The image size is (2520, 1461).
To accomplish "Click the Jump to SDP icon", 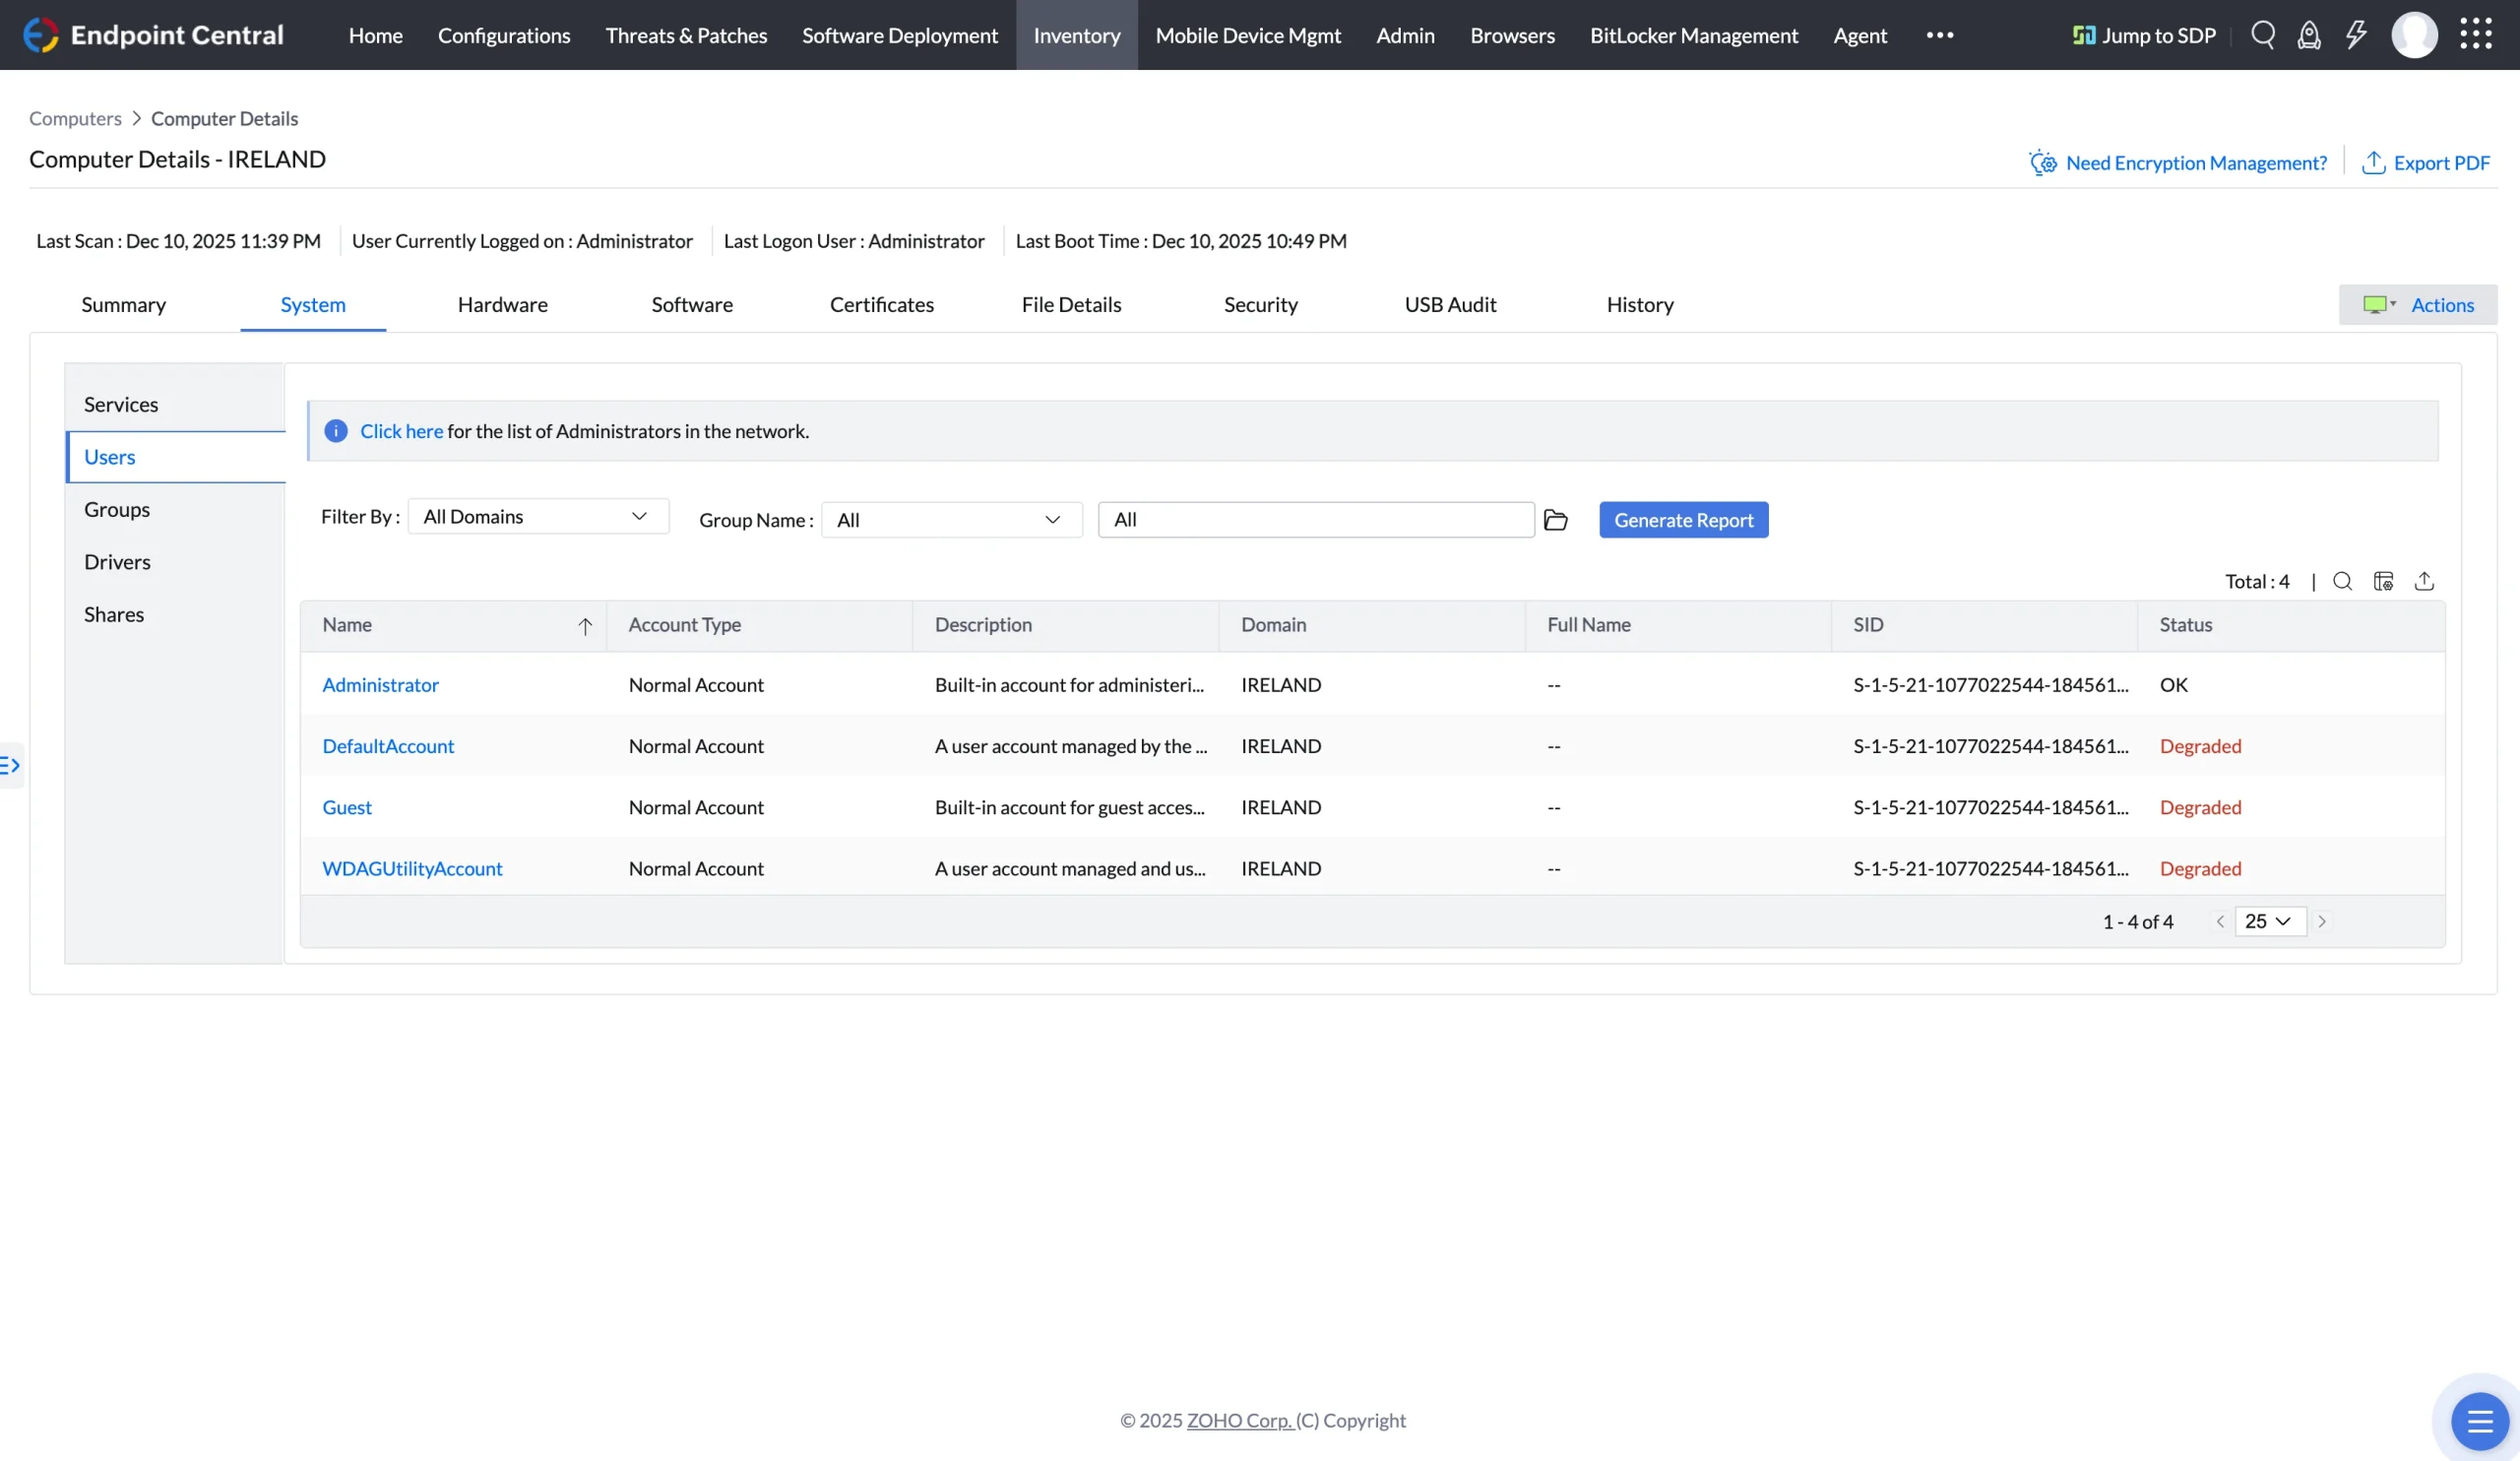I will 2084,35.
